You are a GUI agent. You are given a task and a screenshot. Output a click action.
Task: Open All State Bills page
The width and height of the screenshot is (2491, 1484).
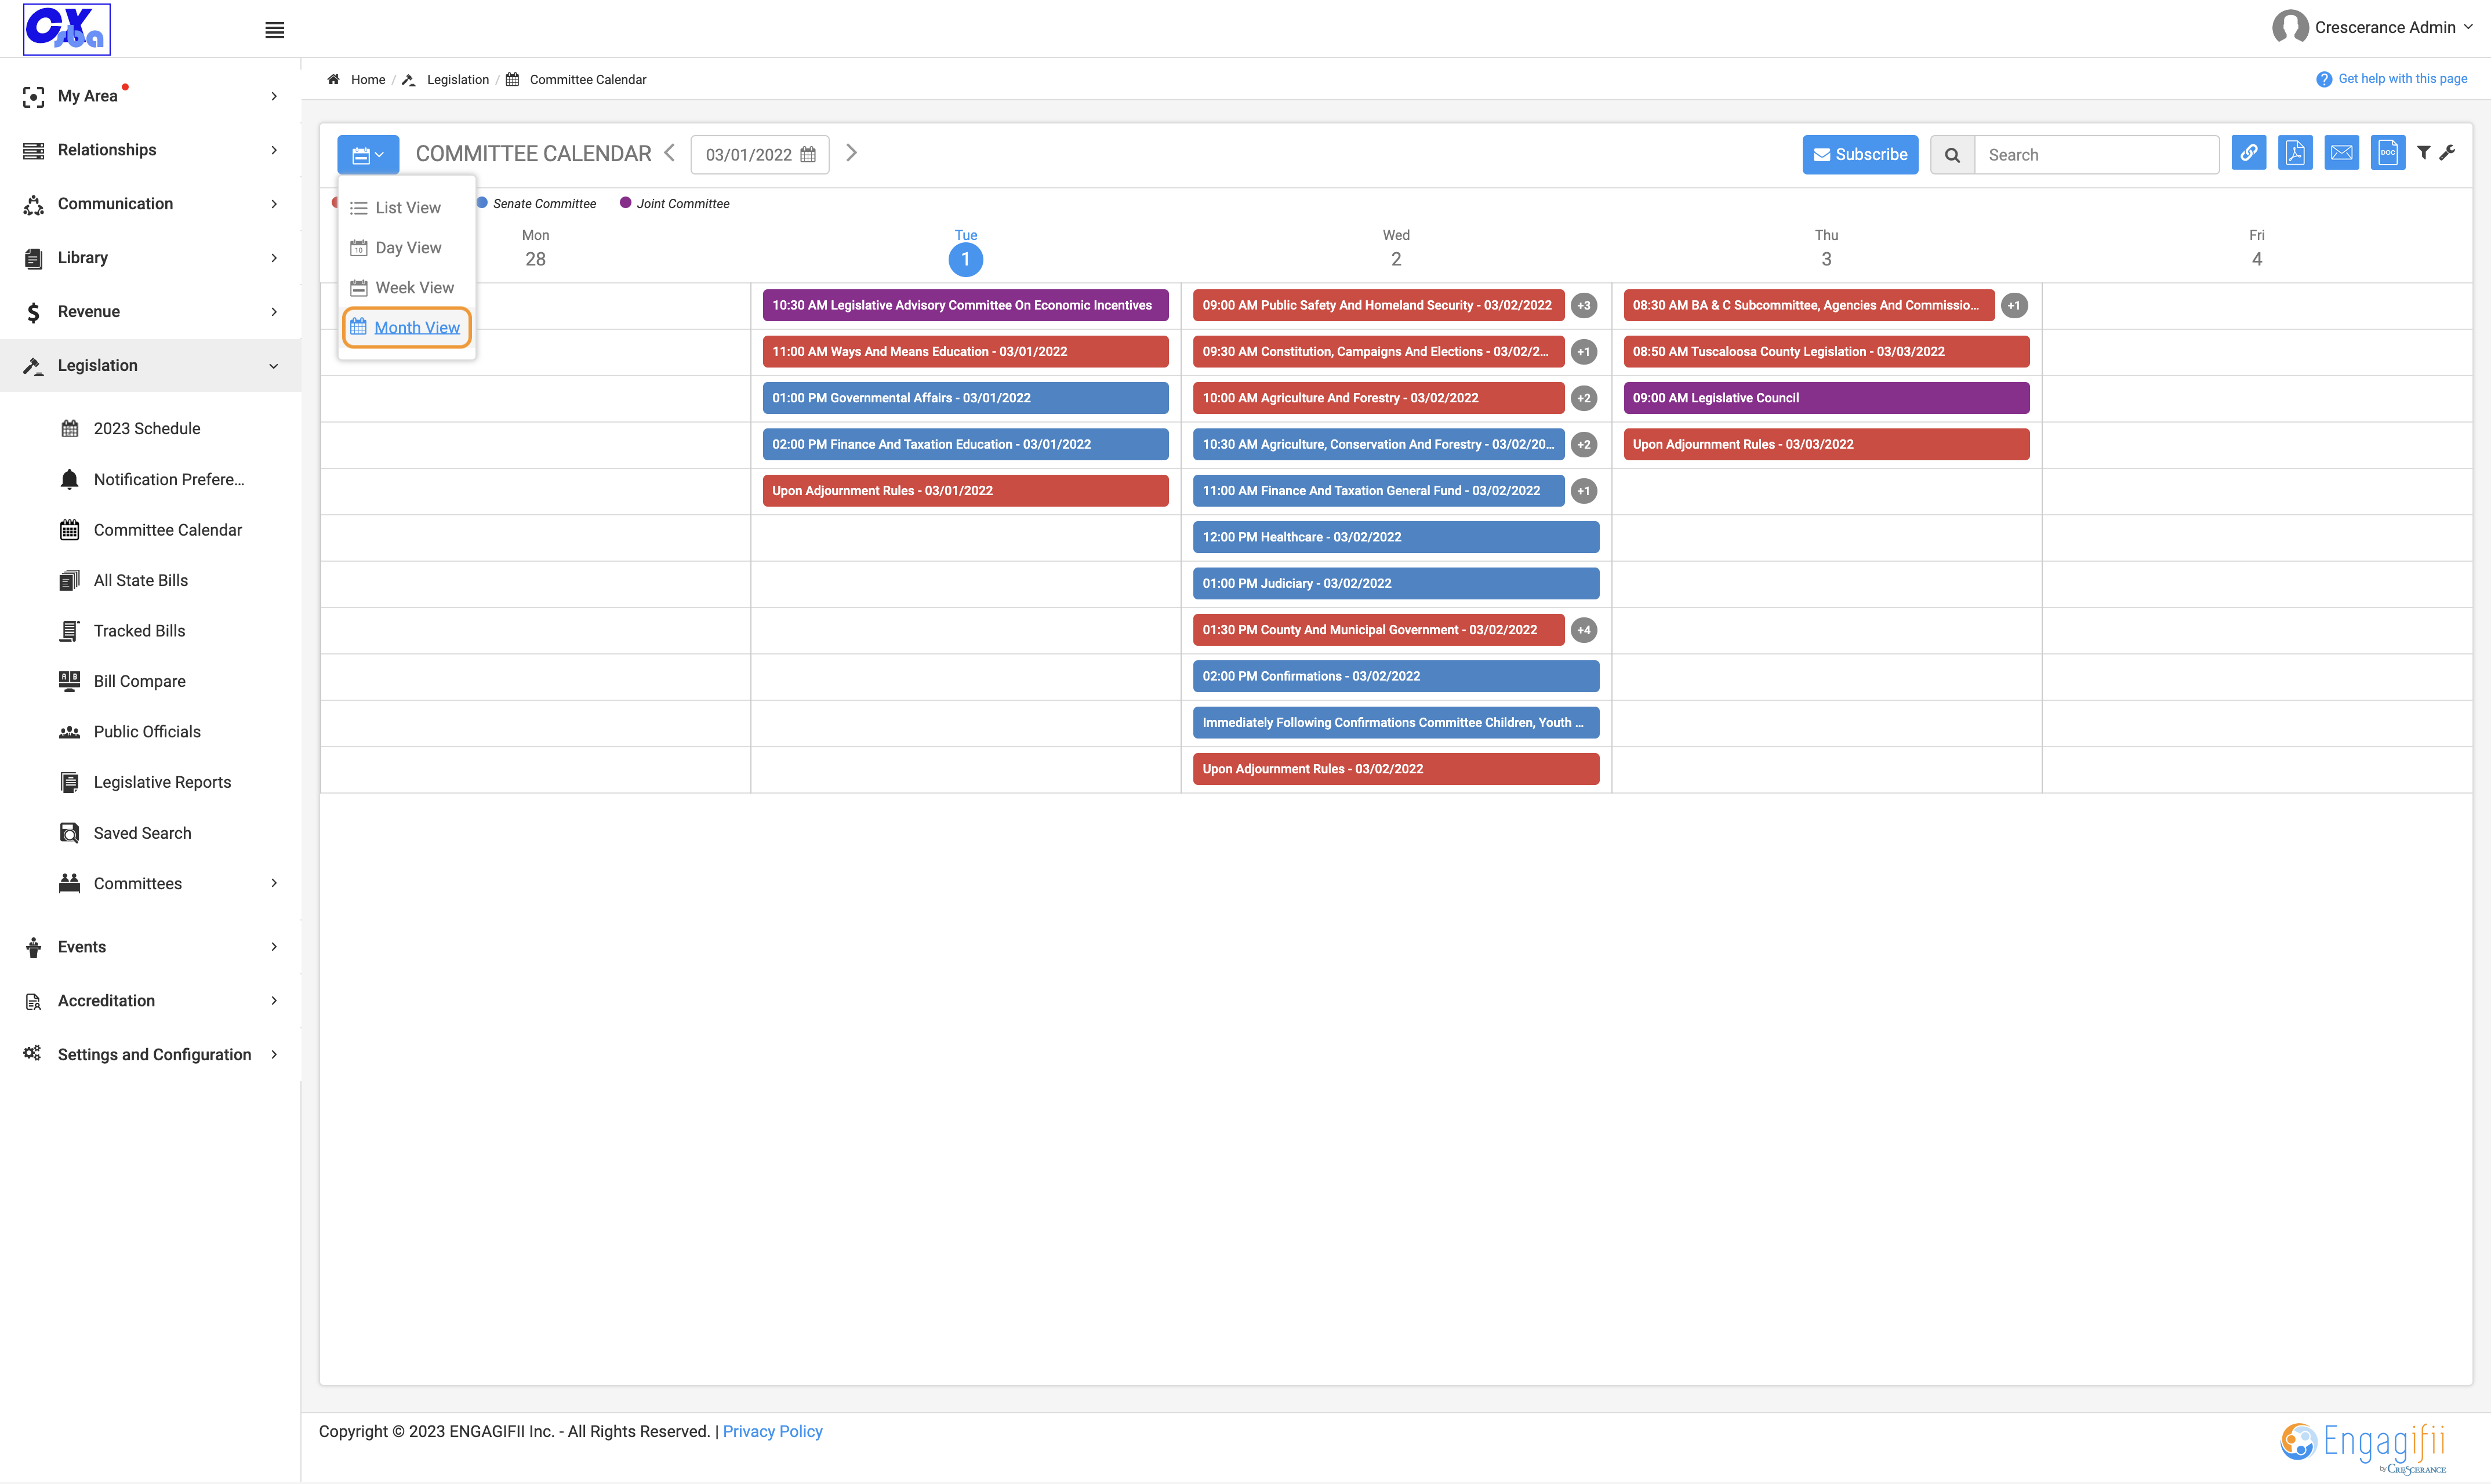click(x=124, y=580)
